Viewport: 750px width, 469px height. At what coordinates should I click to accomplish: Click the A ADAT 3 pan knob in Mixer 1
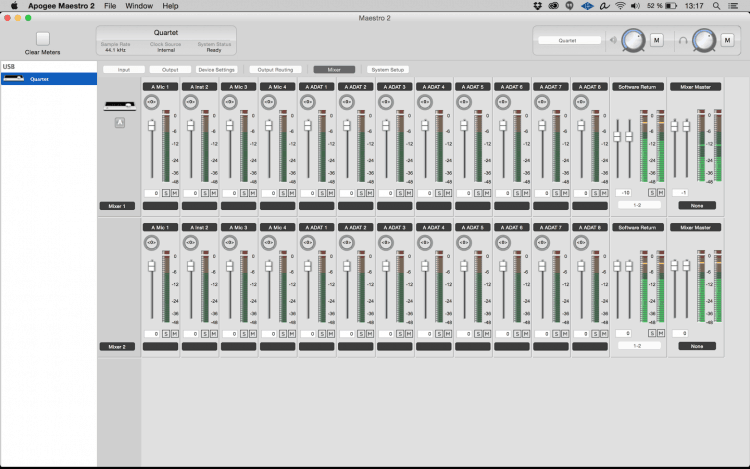386,102
